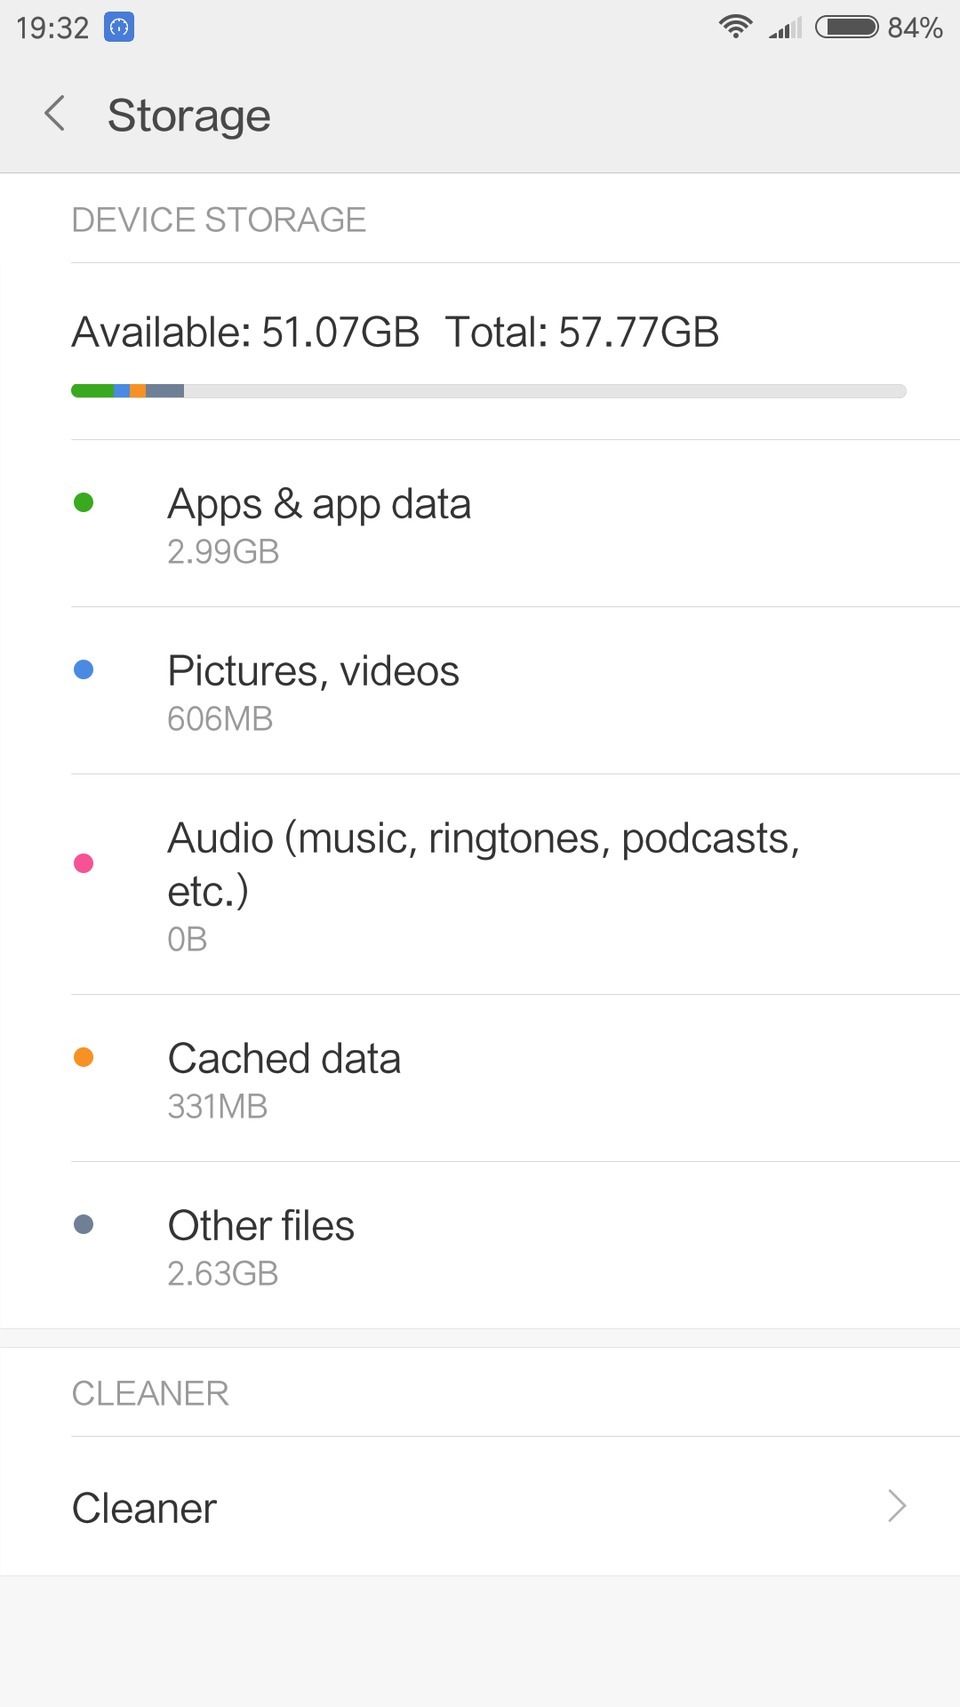The height and width of the screenshot is (1707, 960).
Task: Tap the battery status icon
Action: (x=846, y=27)
